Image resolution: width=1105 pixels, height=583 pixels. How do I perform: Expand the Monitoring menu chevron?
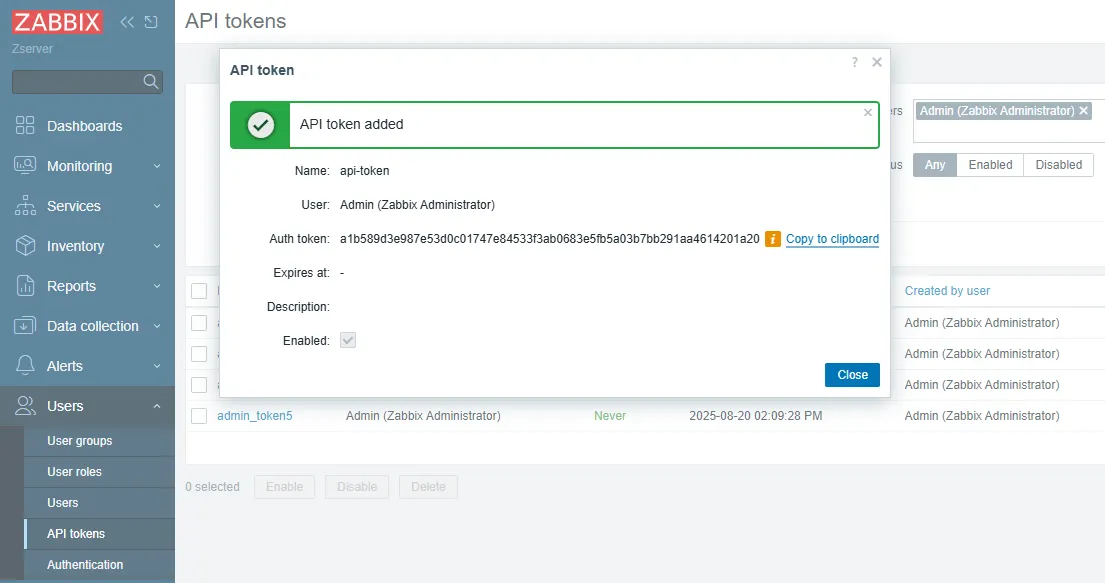[x=157, y=166]
